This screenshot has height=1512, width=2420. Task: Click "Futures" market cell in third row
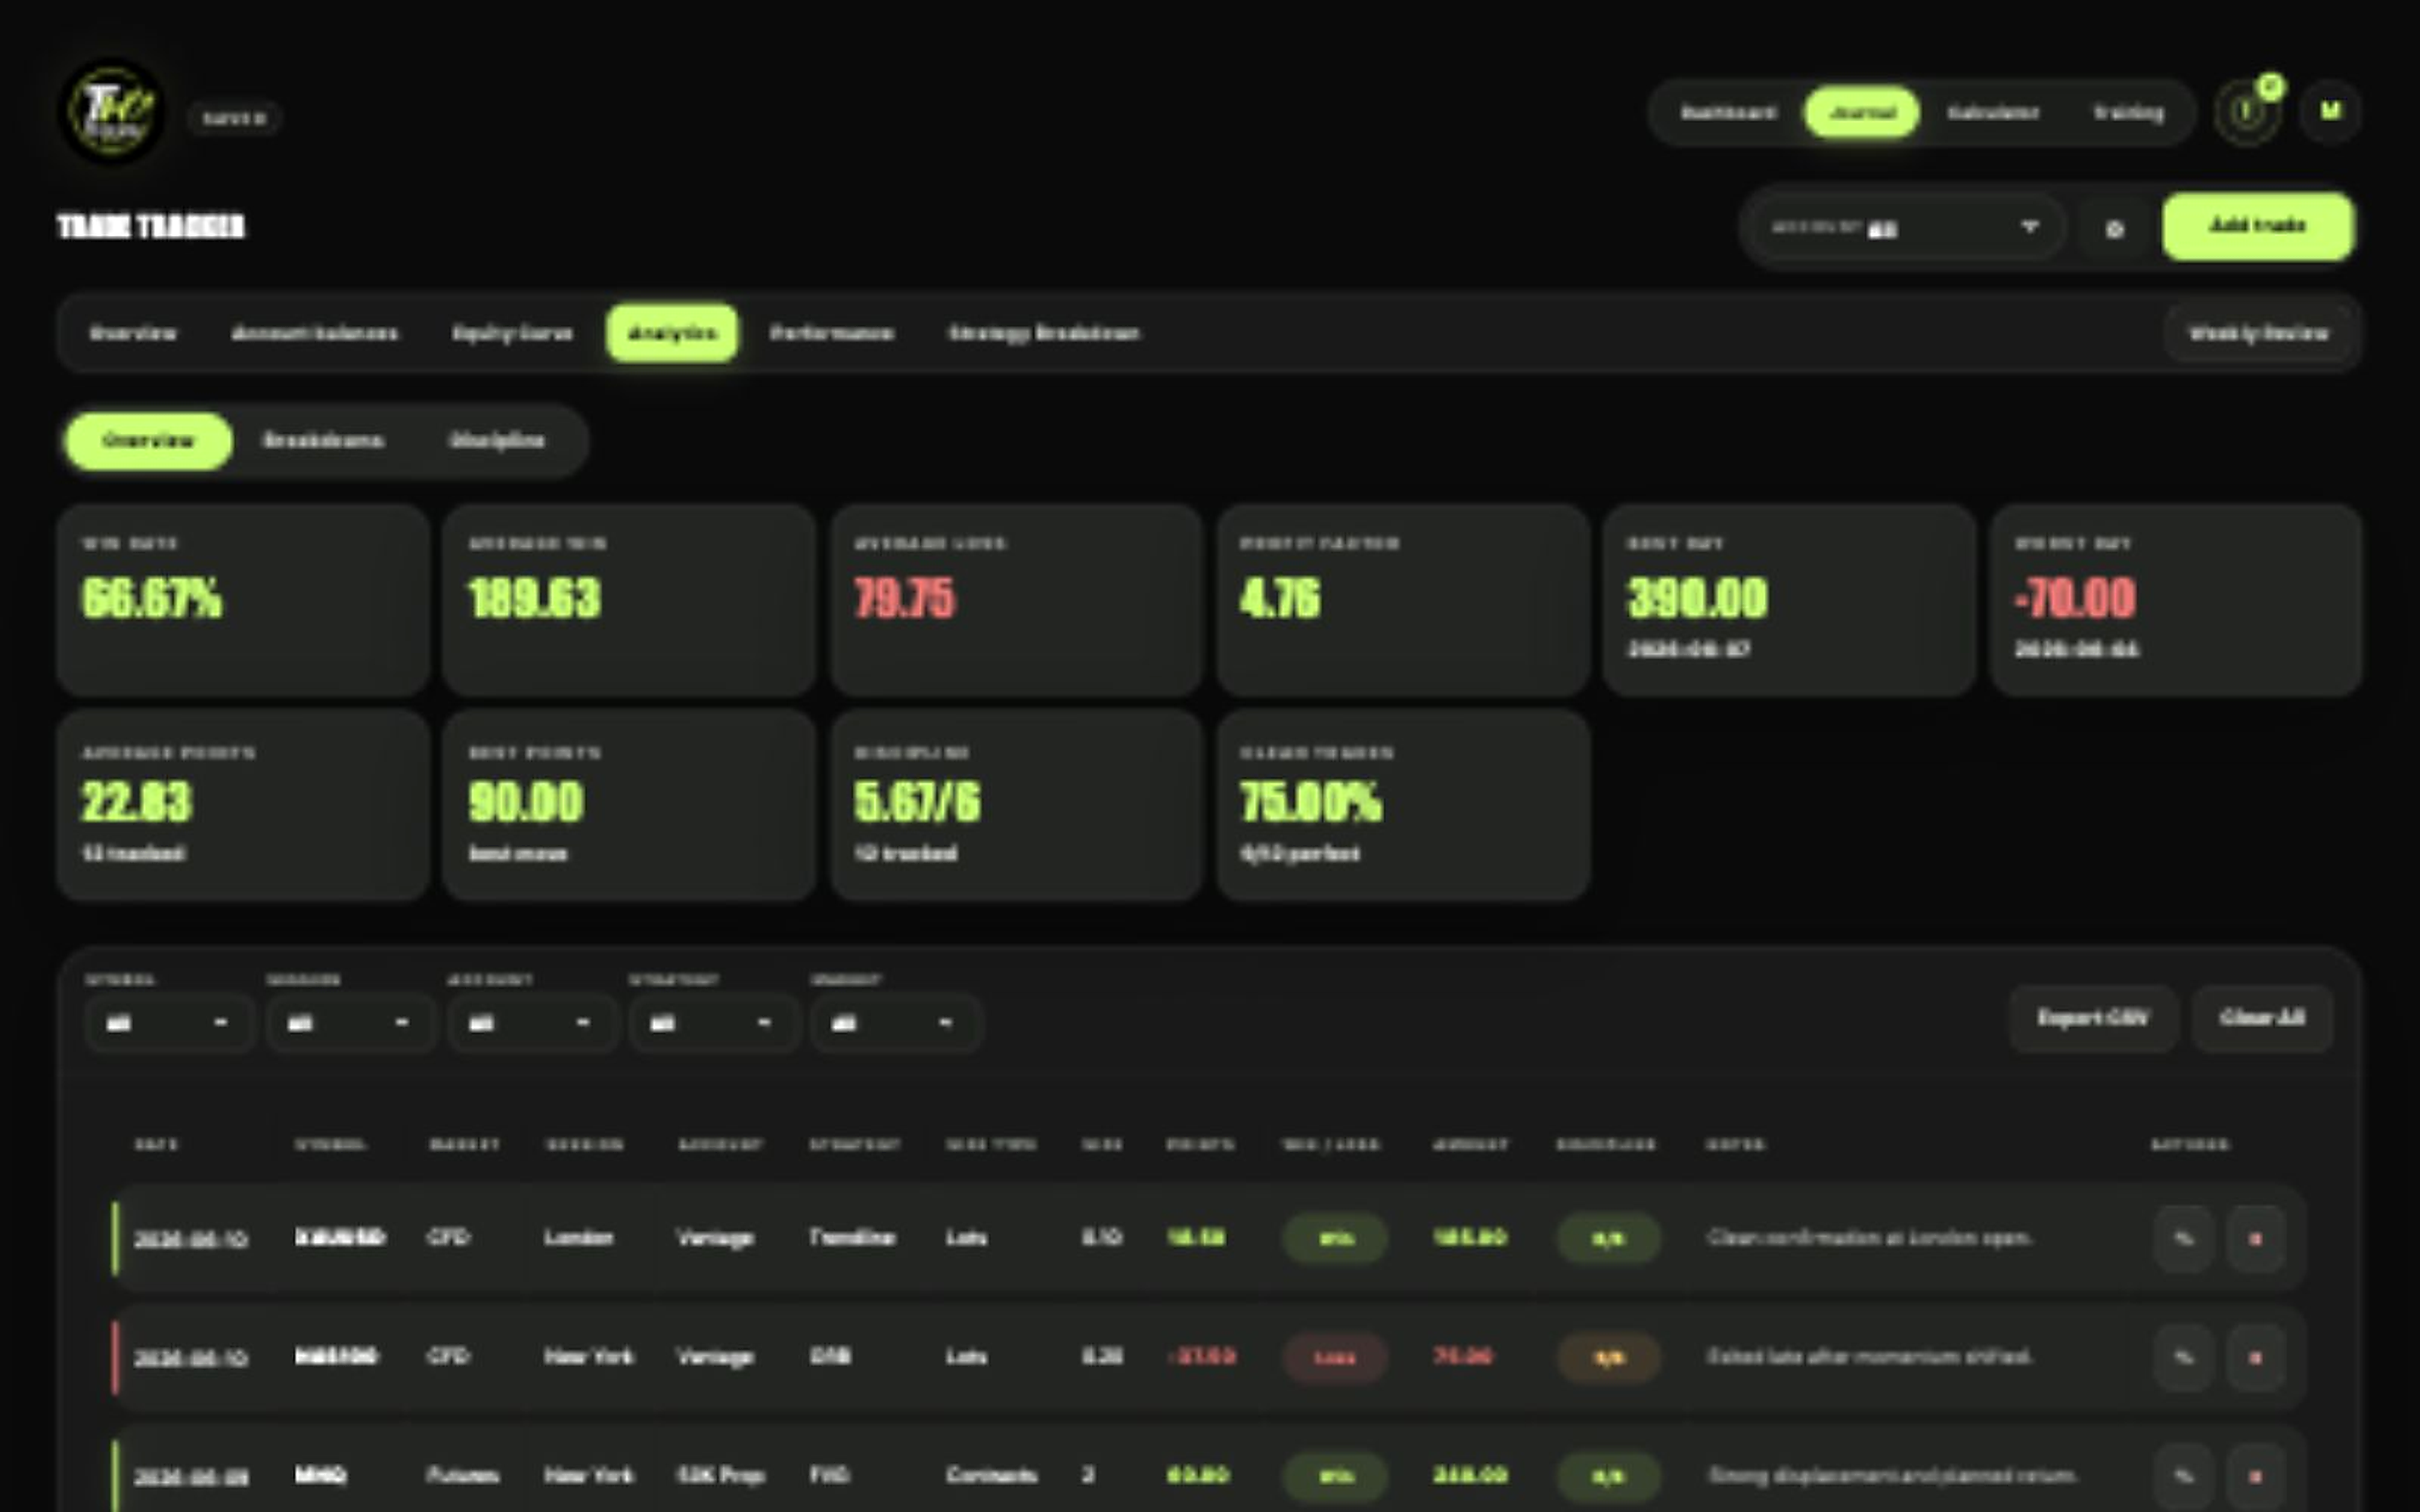point(462,1475)
